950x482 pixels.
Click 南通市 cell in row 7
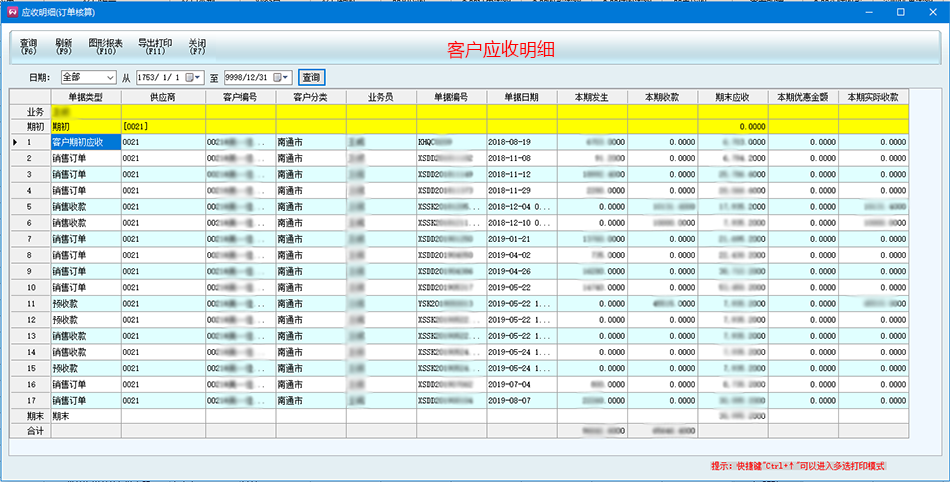tap(311, 239)
